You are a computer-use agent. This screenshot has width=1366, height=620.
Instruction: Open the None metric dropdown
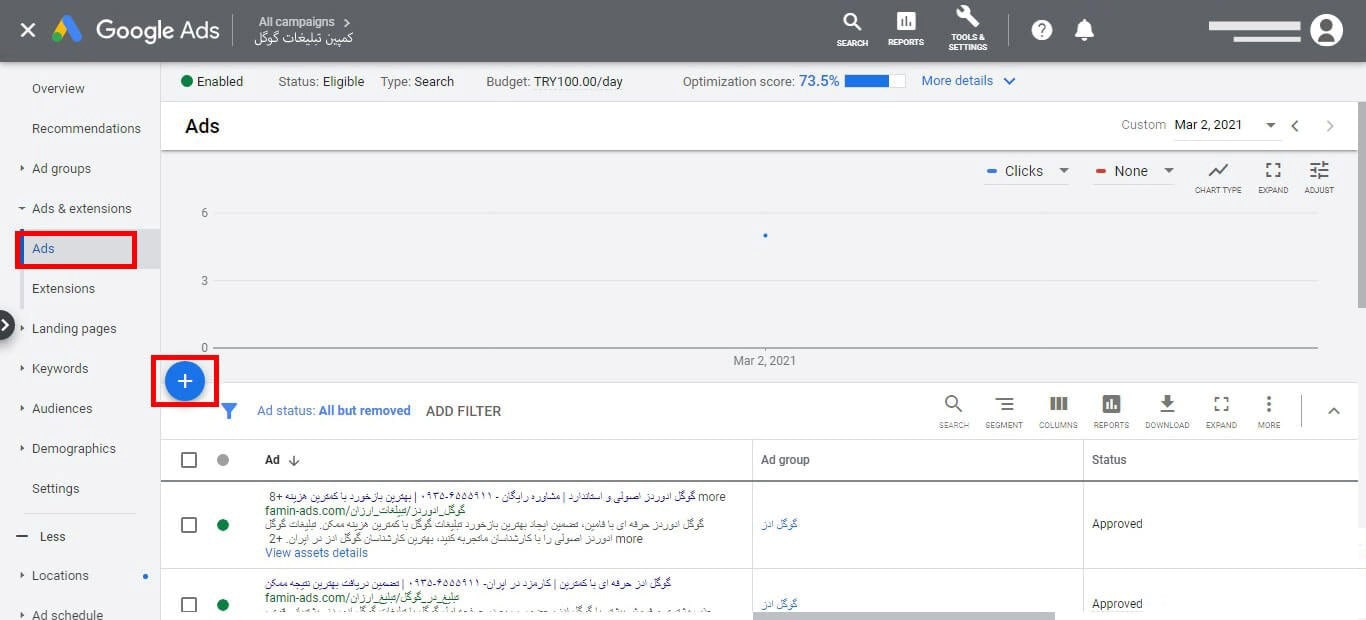(x=1134, y=171)
